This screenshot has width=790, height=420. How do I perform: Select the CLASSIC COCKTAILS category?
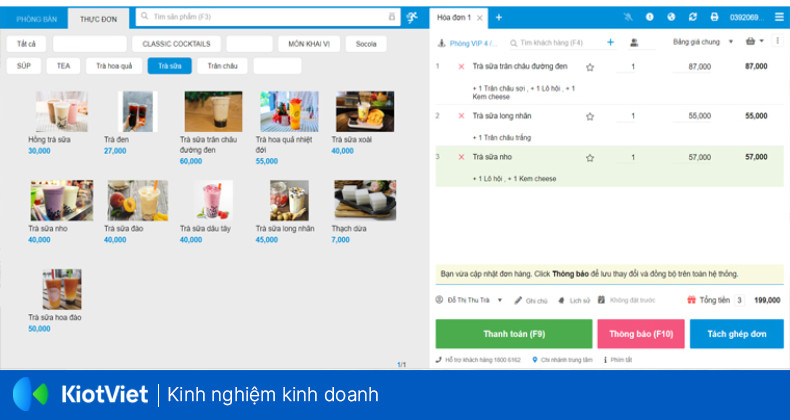[x=176, y=44]
